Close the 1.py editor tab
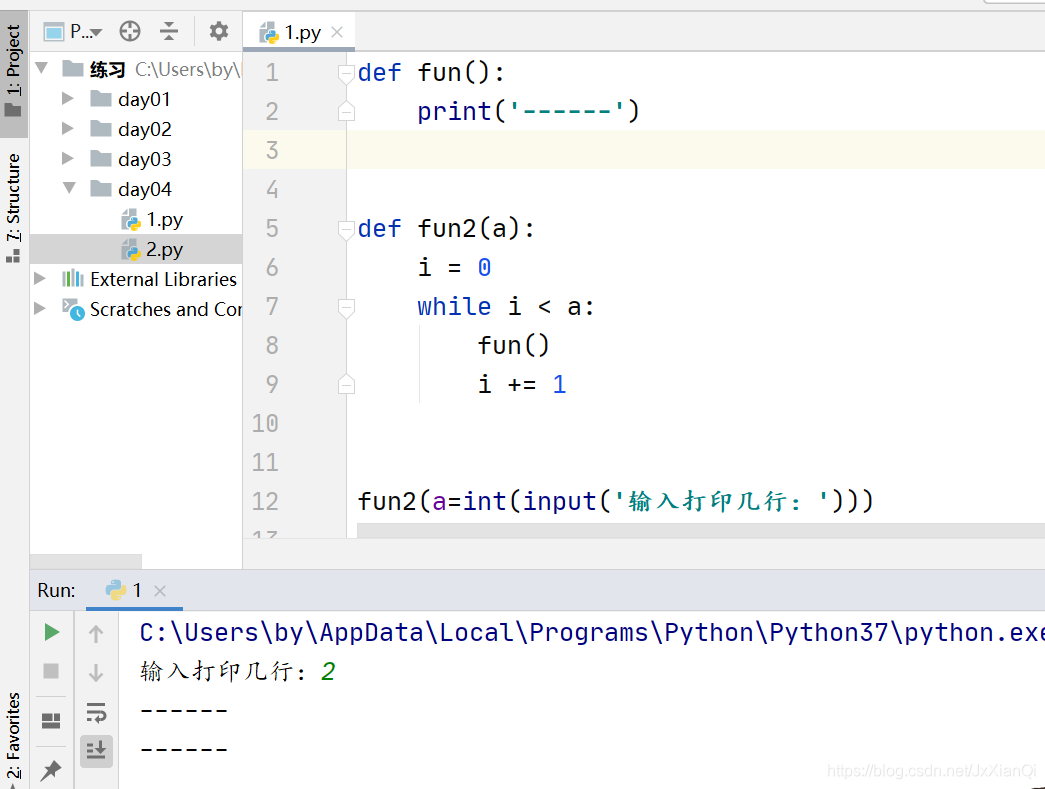1045x789 pixels. (x=337, y=32)
